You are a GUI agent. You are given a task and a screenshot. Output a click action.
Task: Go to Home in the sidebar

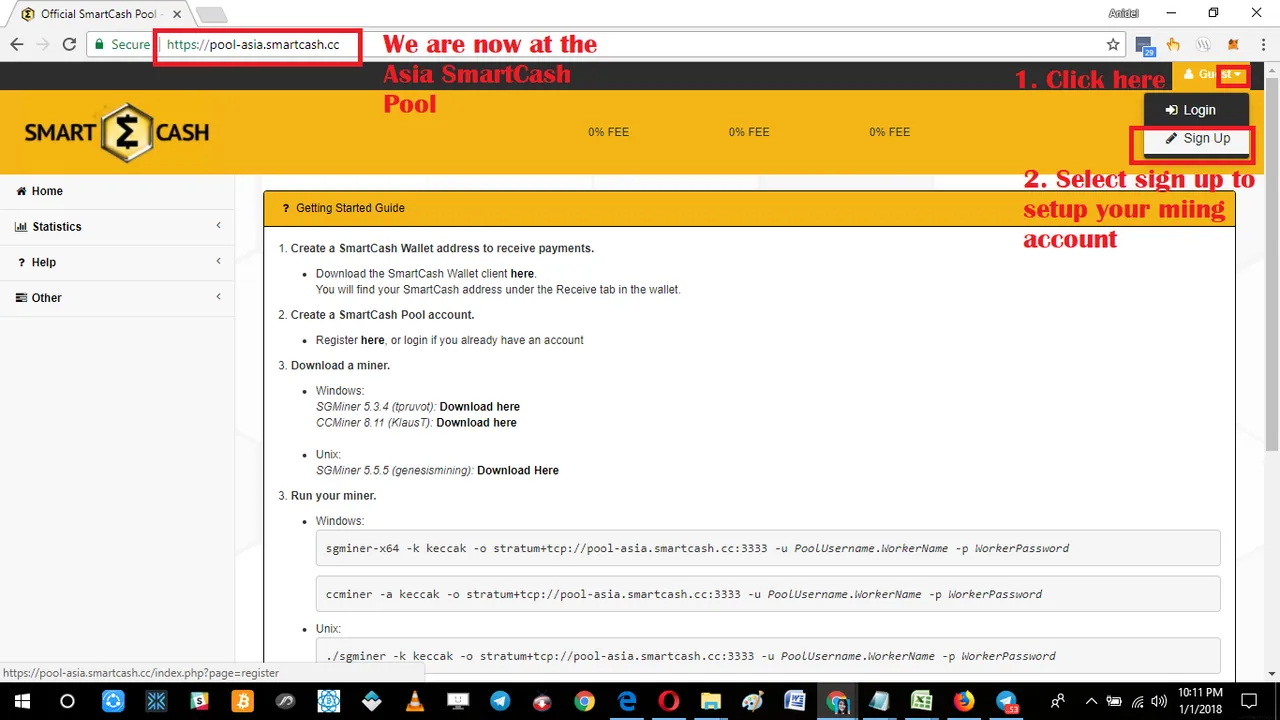click(x=117, y=191)
